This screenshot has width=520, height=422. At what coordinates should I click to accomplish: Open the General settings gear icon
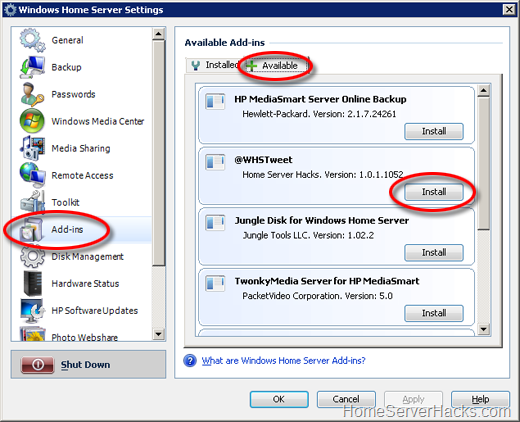pos(32,40)
